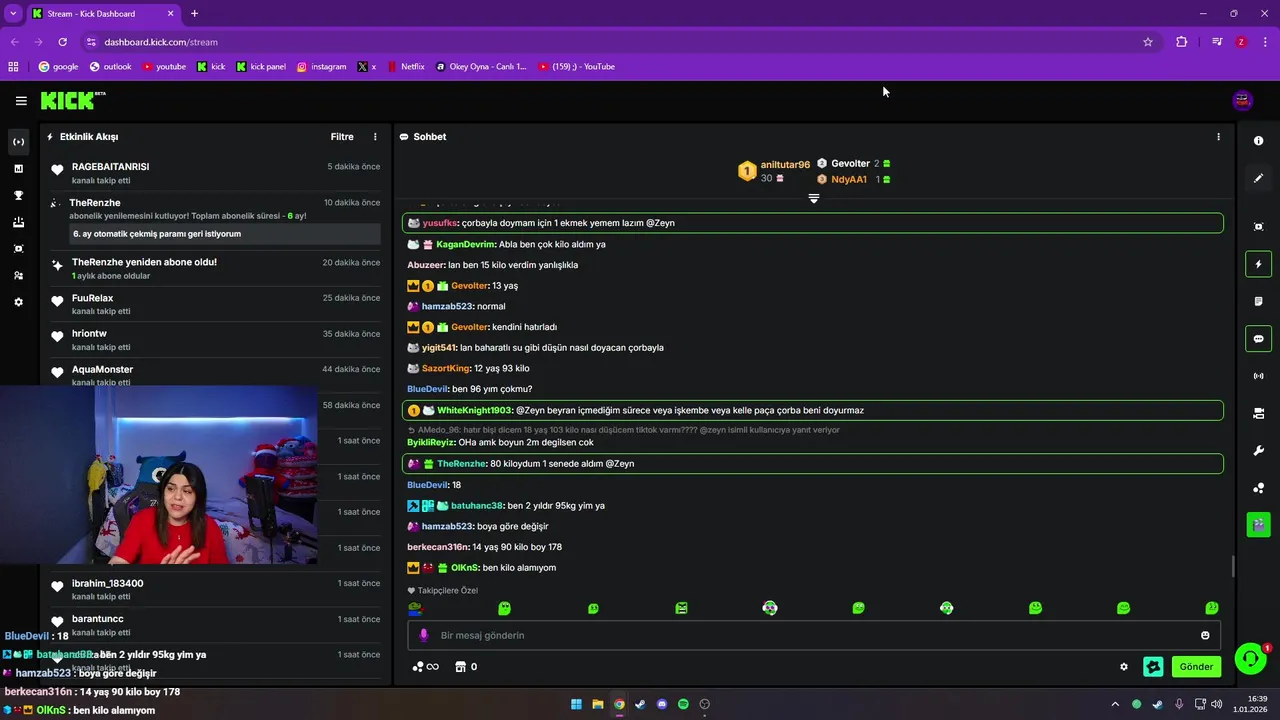This screenshot has width=1280, height=720.
Task: Open chat settings gear near Gönder
Action: pyautogui.click(x=1124, y=667)
